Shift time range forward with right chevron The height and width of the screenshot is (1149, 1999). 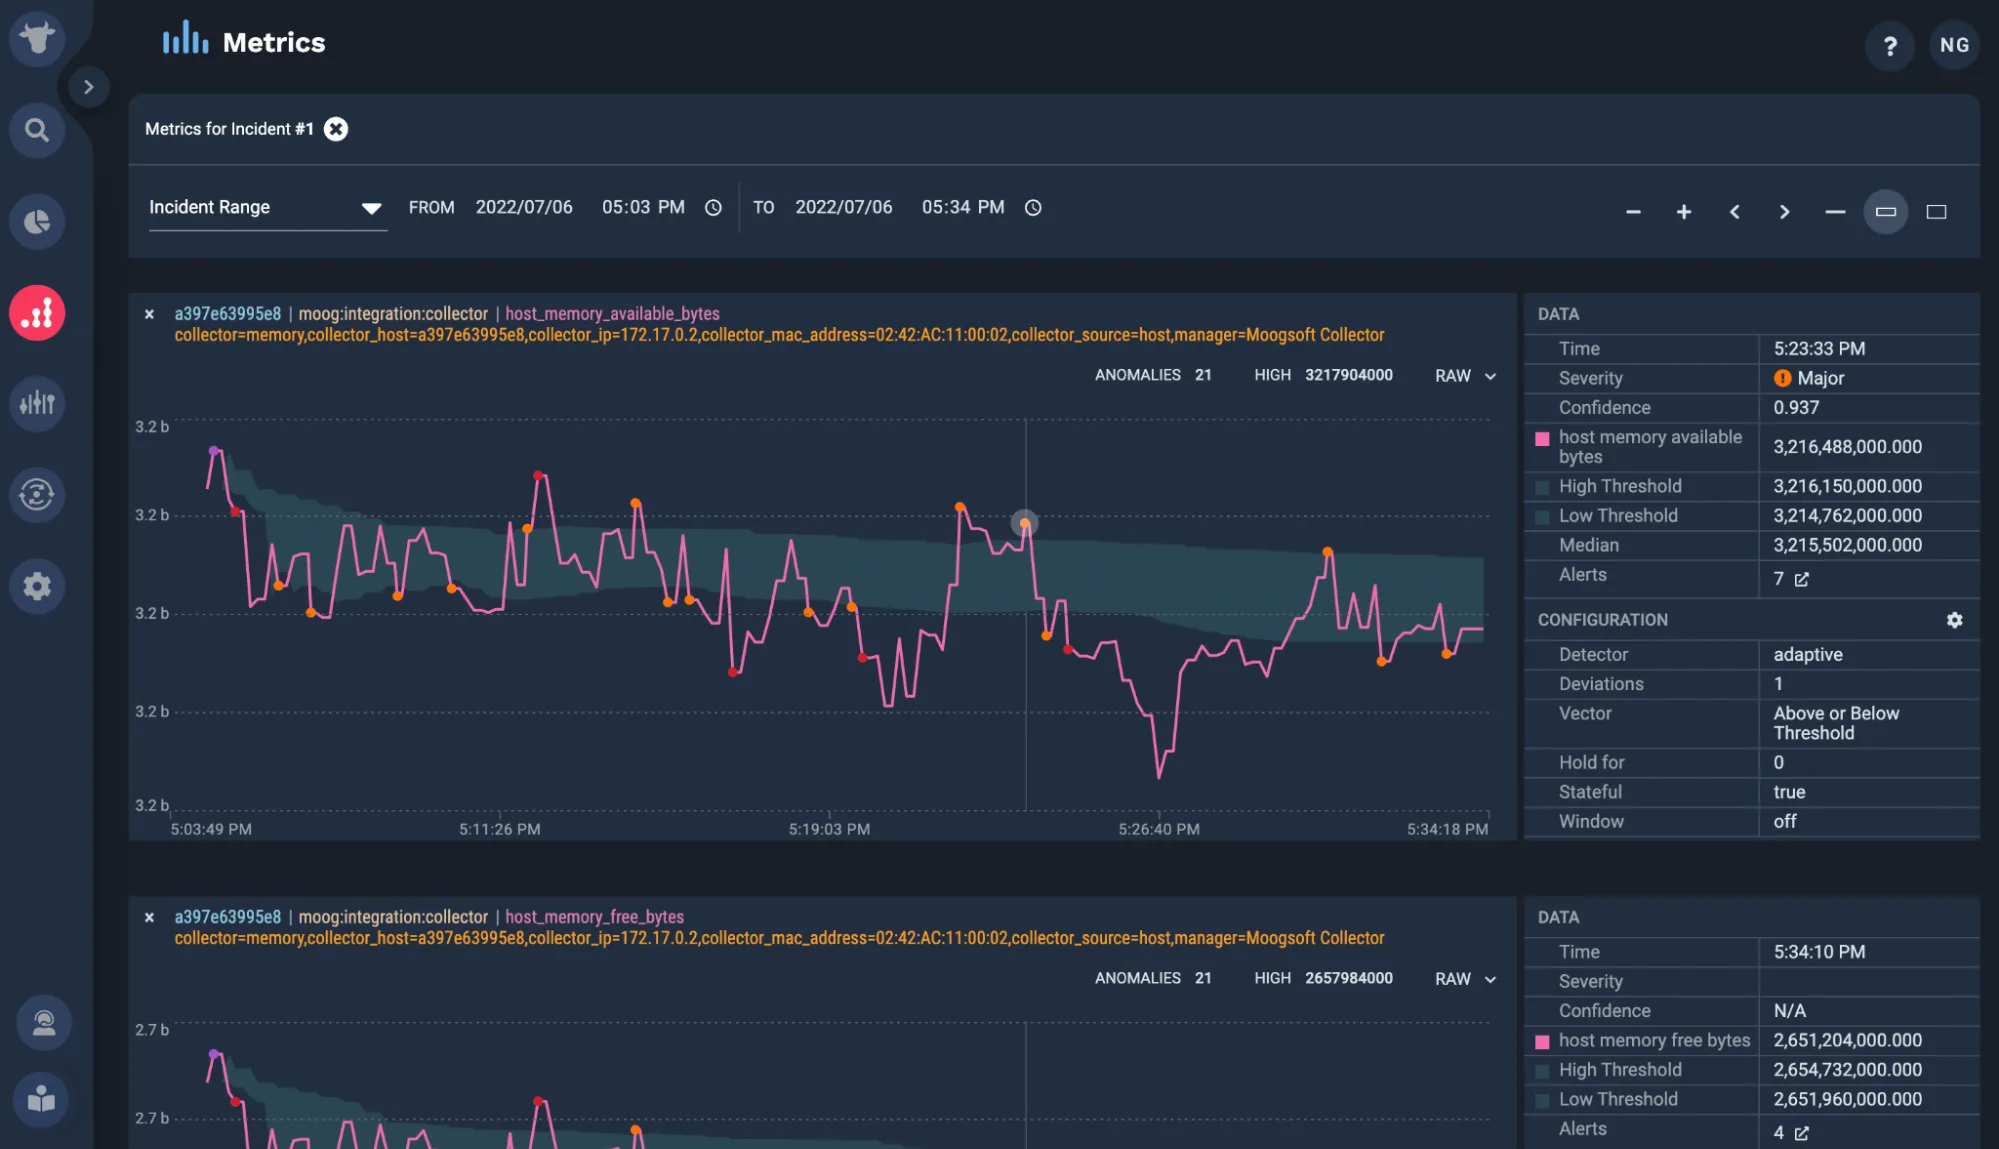tap(1784, 212)
